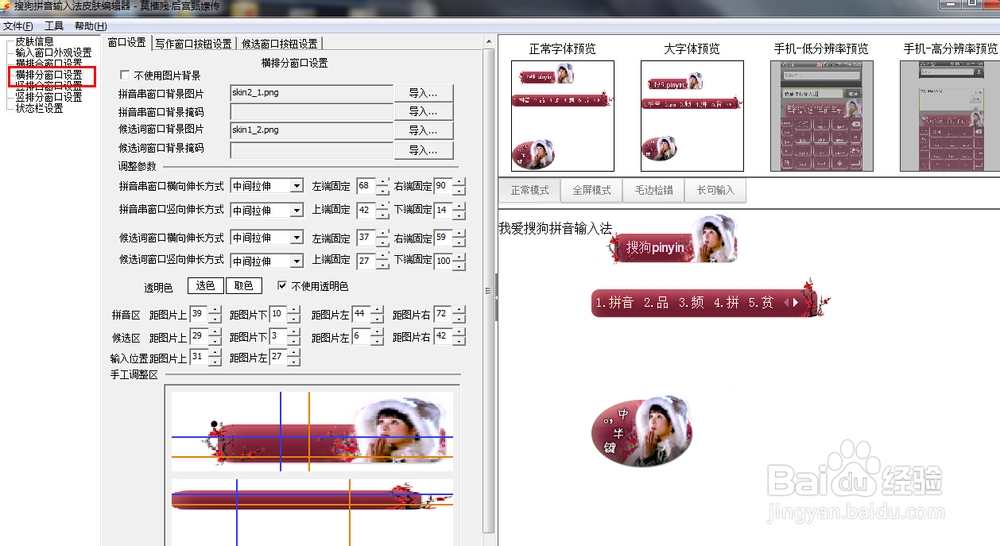Click the oval status bar preview image
Viewport: 1000px width, 546px height.
pos(642,431)
